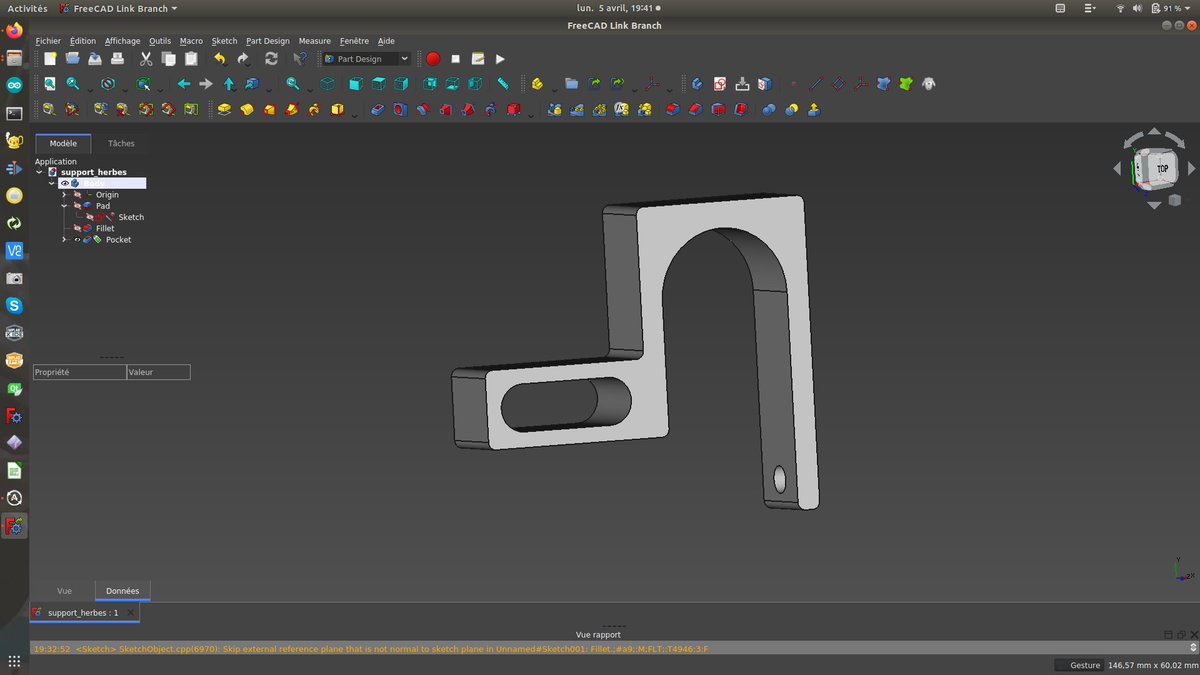
Task: Click the go up tree arrow icon
Action: click(x=229, y=84)
